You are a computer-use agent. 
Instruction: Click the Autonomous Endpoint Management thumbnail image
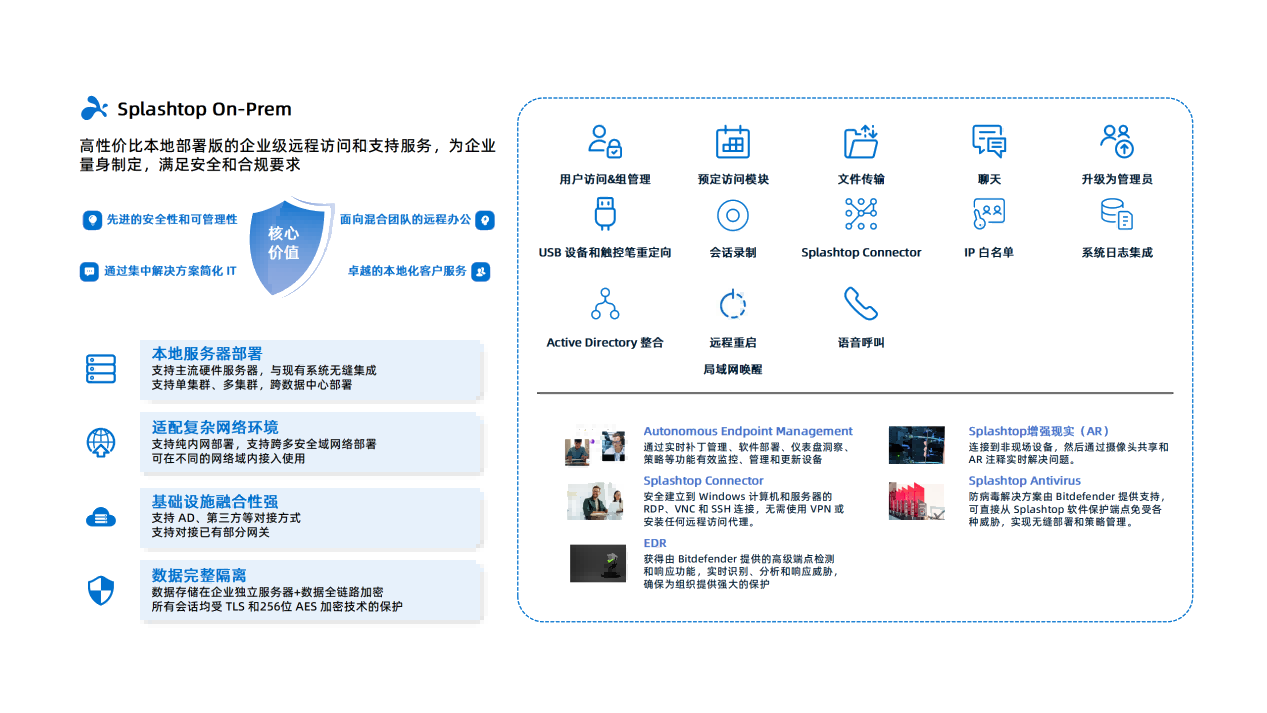tap(595, 446)
